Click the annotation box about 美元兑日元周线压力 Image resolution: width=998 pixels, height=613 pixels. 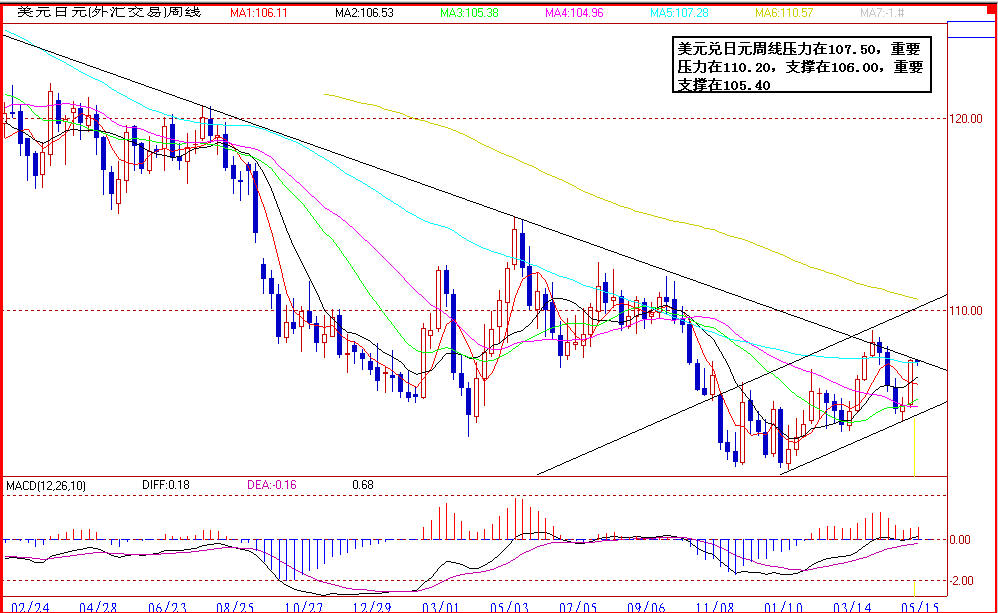click(802, 65)
